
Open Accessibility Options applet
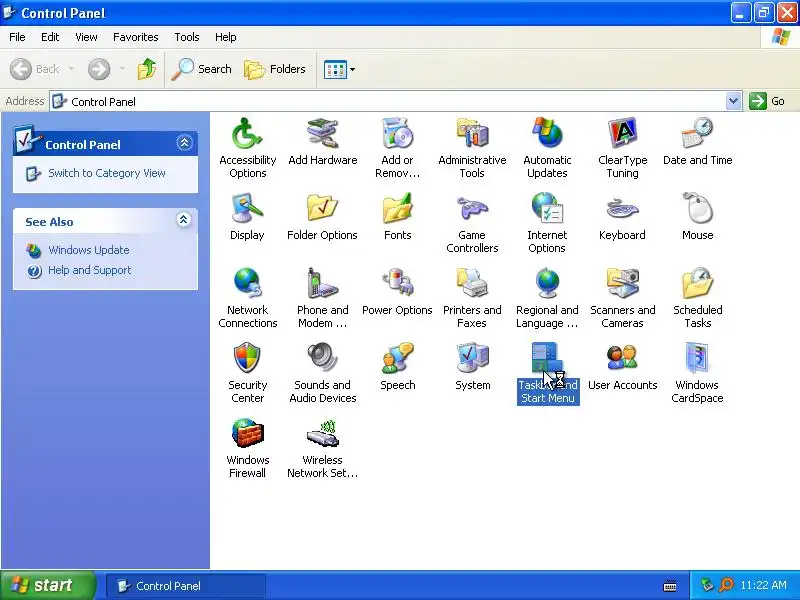coord(247,134)
